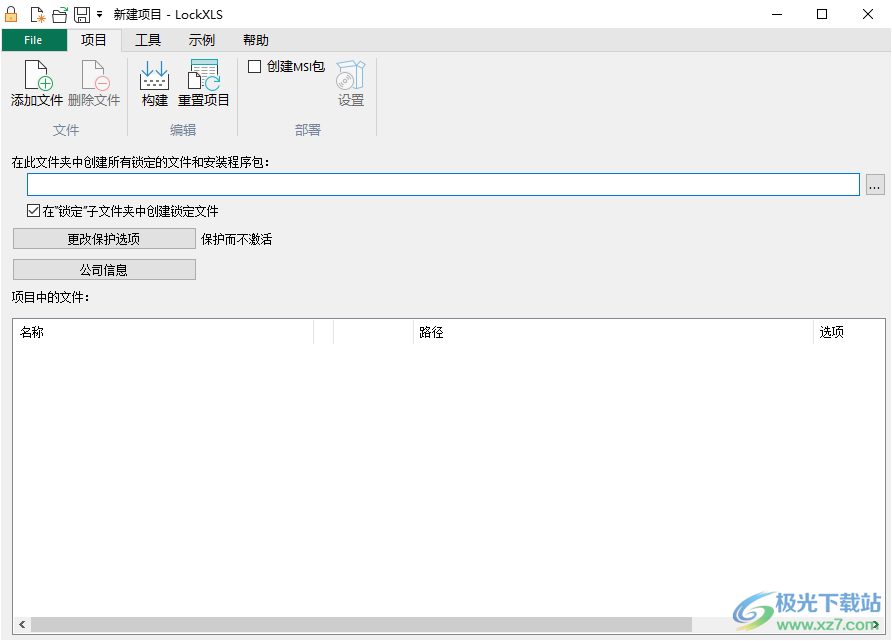
Task: Click the 路径 column header
Action: (x=613, y=332)
